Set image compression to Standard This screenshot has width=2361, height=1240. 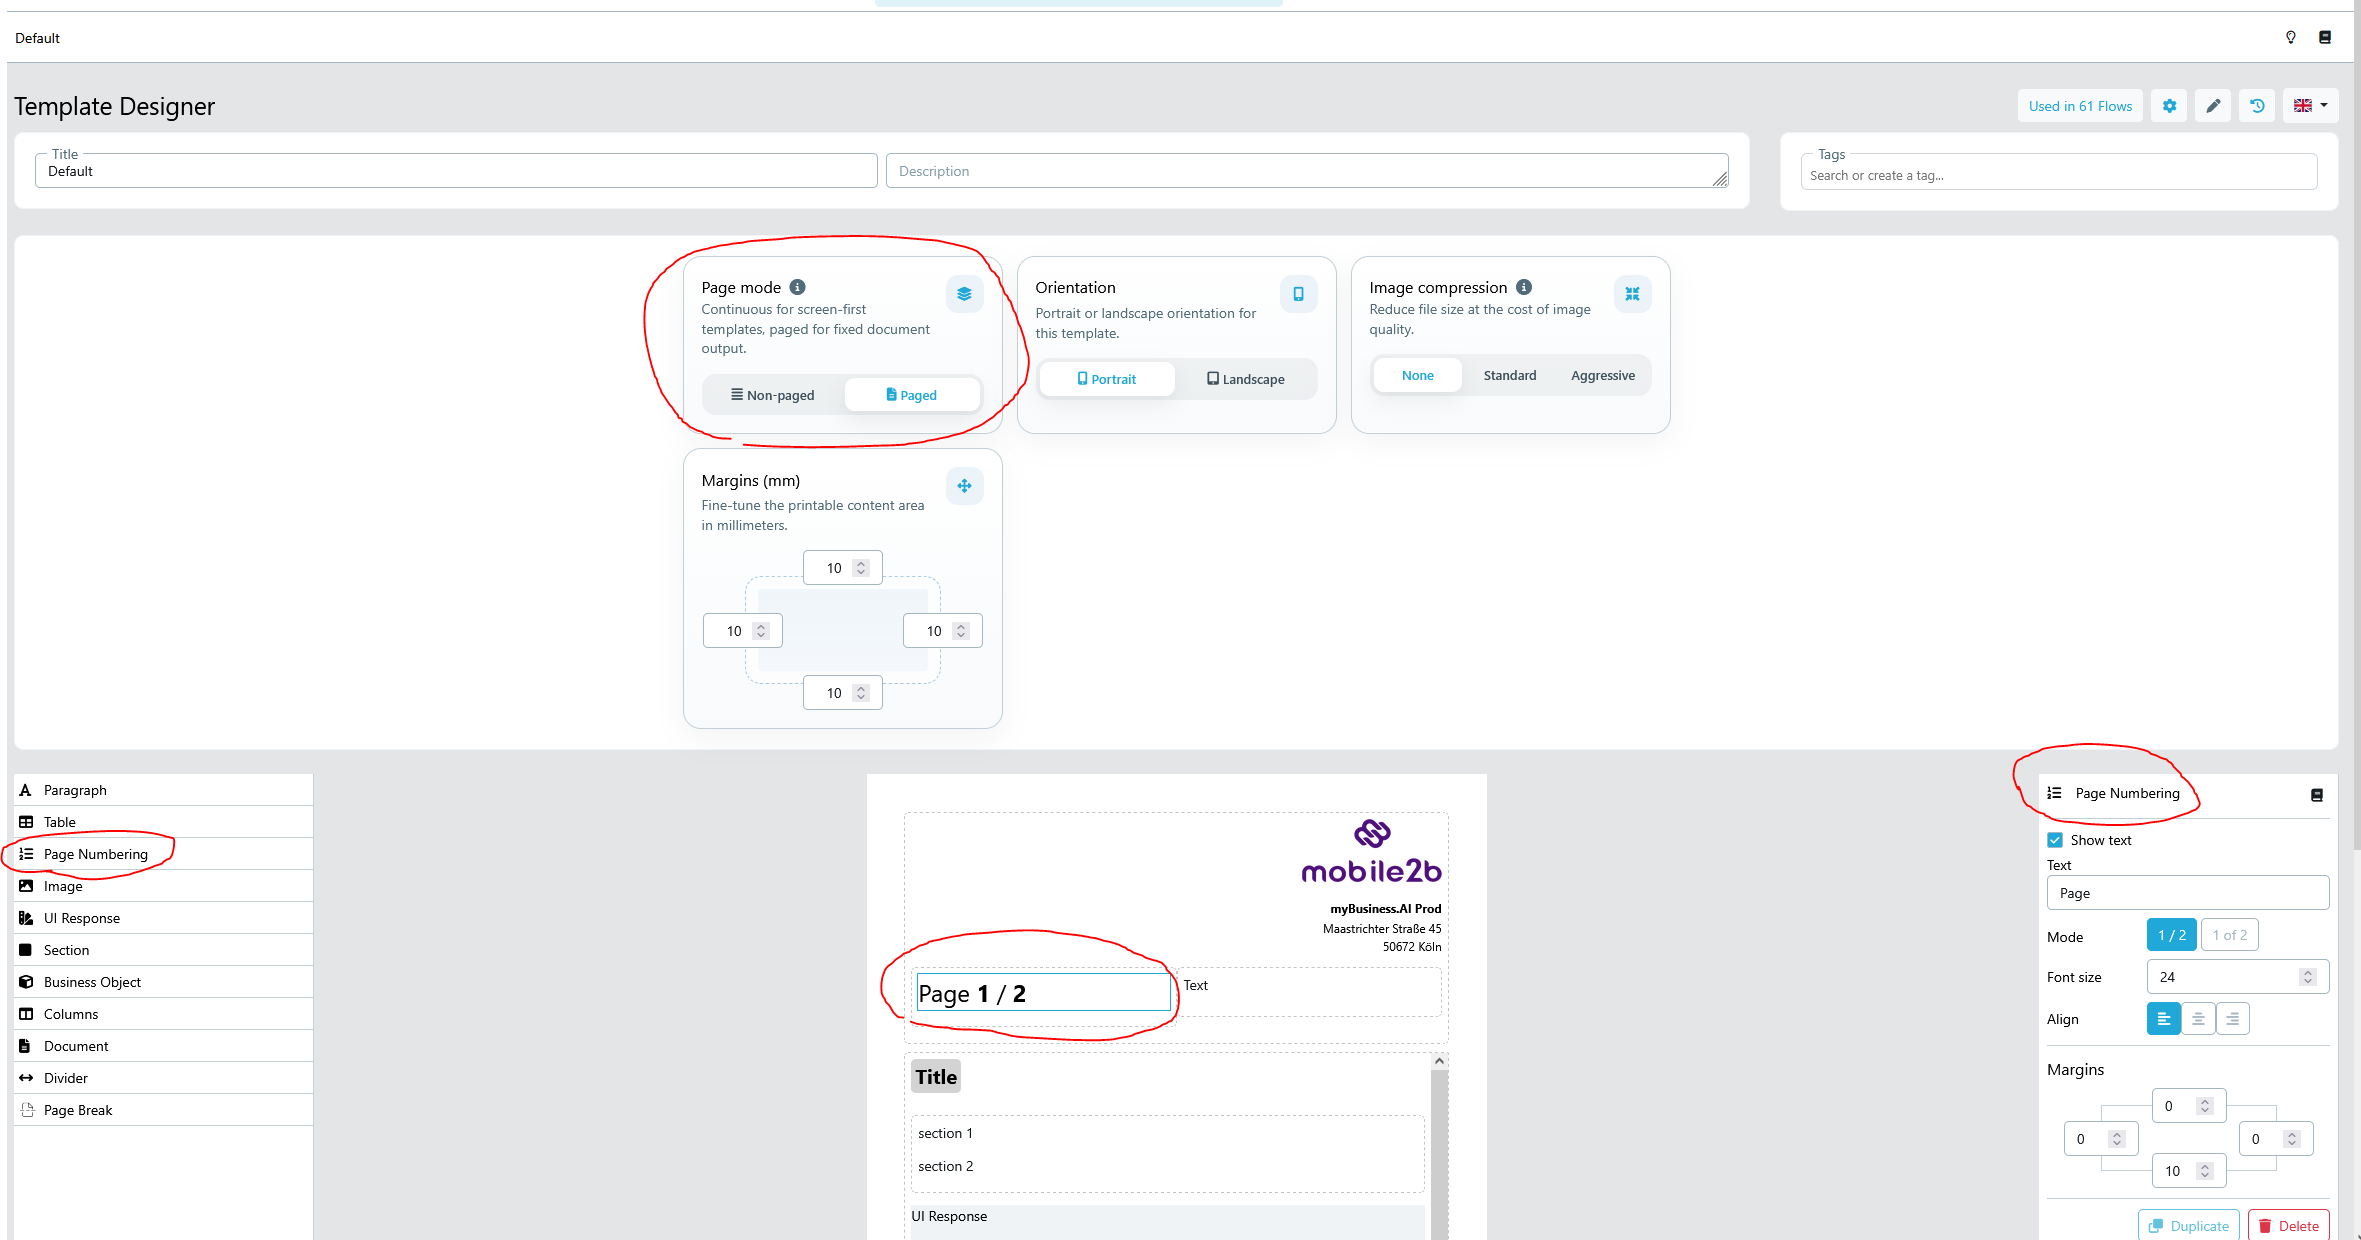tap(1510, 375)
